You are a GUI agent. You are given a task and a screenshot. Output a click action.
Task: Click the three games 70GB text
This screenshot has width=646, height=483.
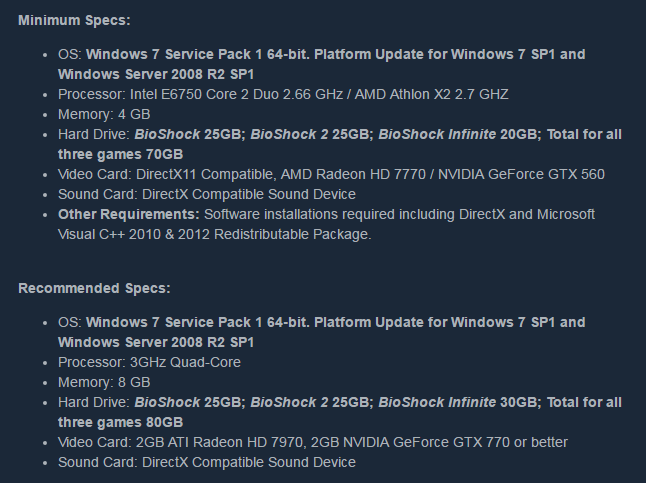[x=120, y=154]
